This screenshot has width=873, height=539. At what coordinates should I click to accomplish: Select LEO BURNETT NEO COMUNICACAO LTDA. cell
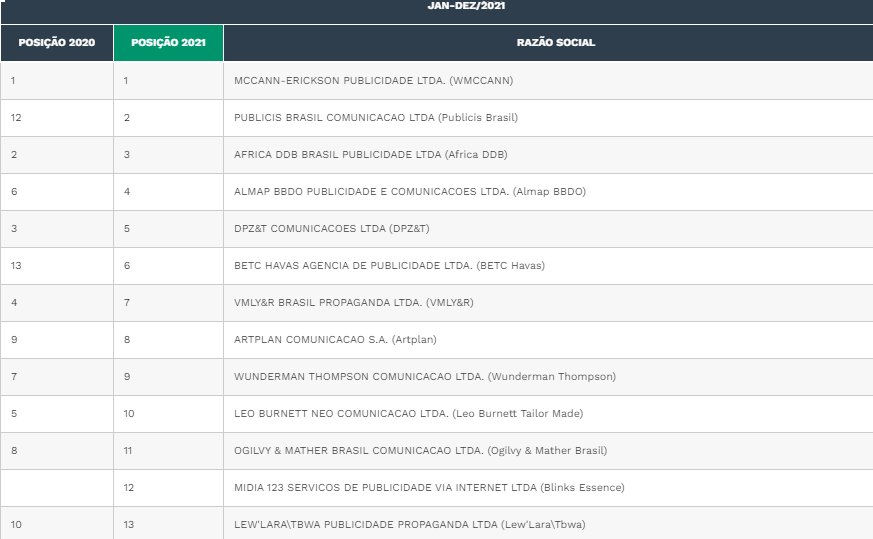[548, 414]
